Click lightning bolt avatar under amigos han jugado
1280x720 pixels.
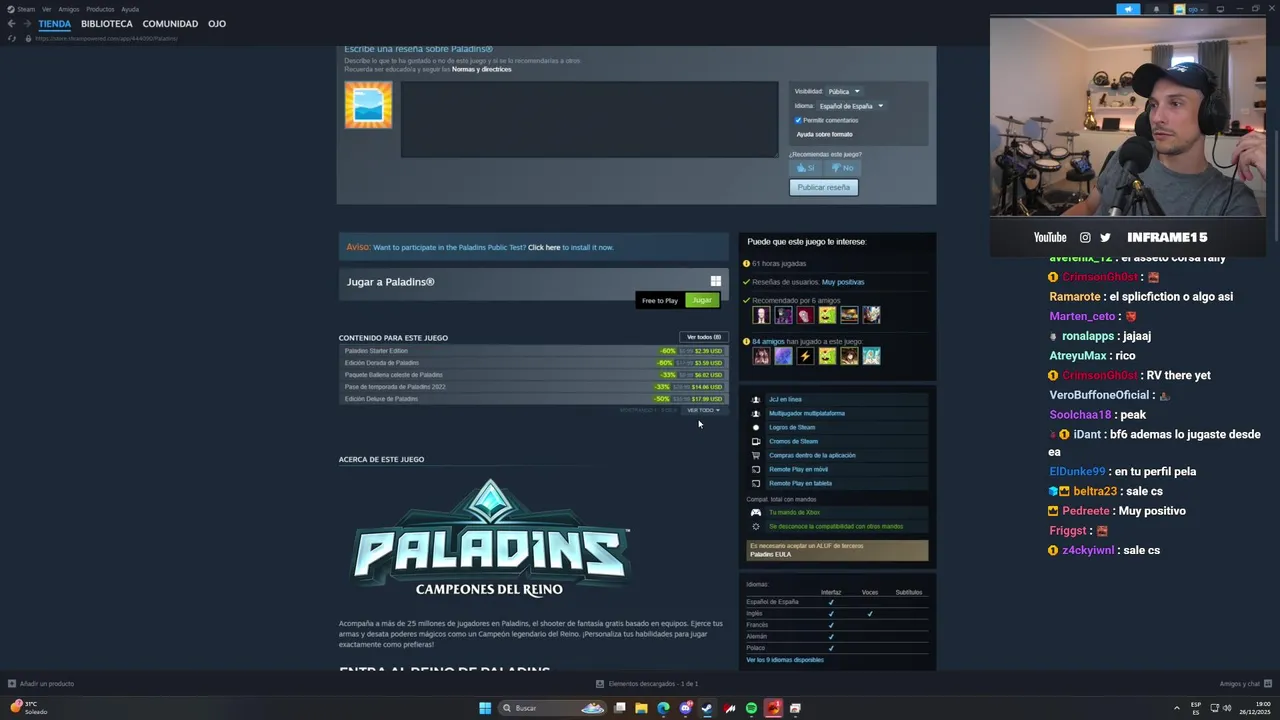[x=805, y=356]
